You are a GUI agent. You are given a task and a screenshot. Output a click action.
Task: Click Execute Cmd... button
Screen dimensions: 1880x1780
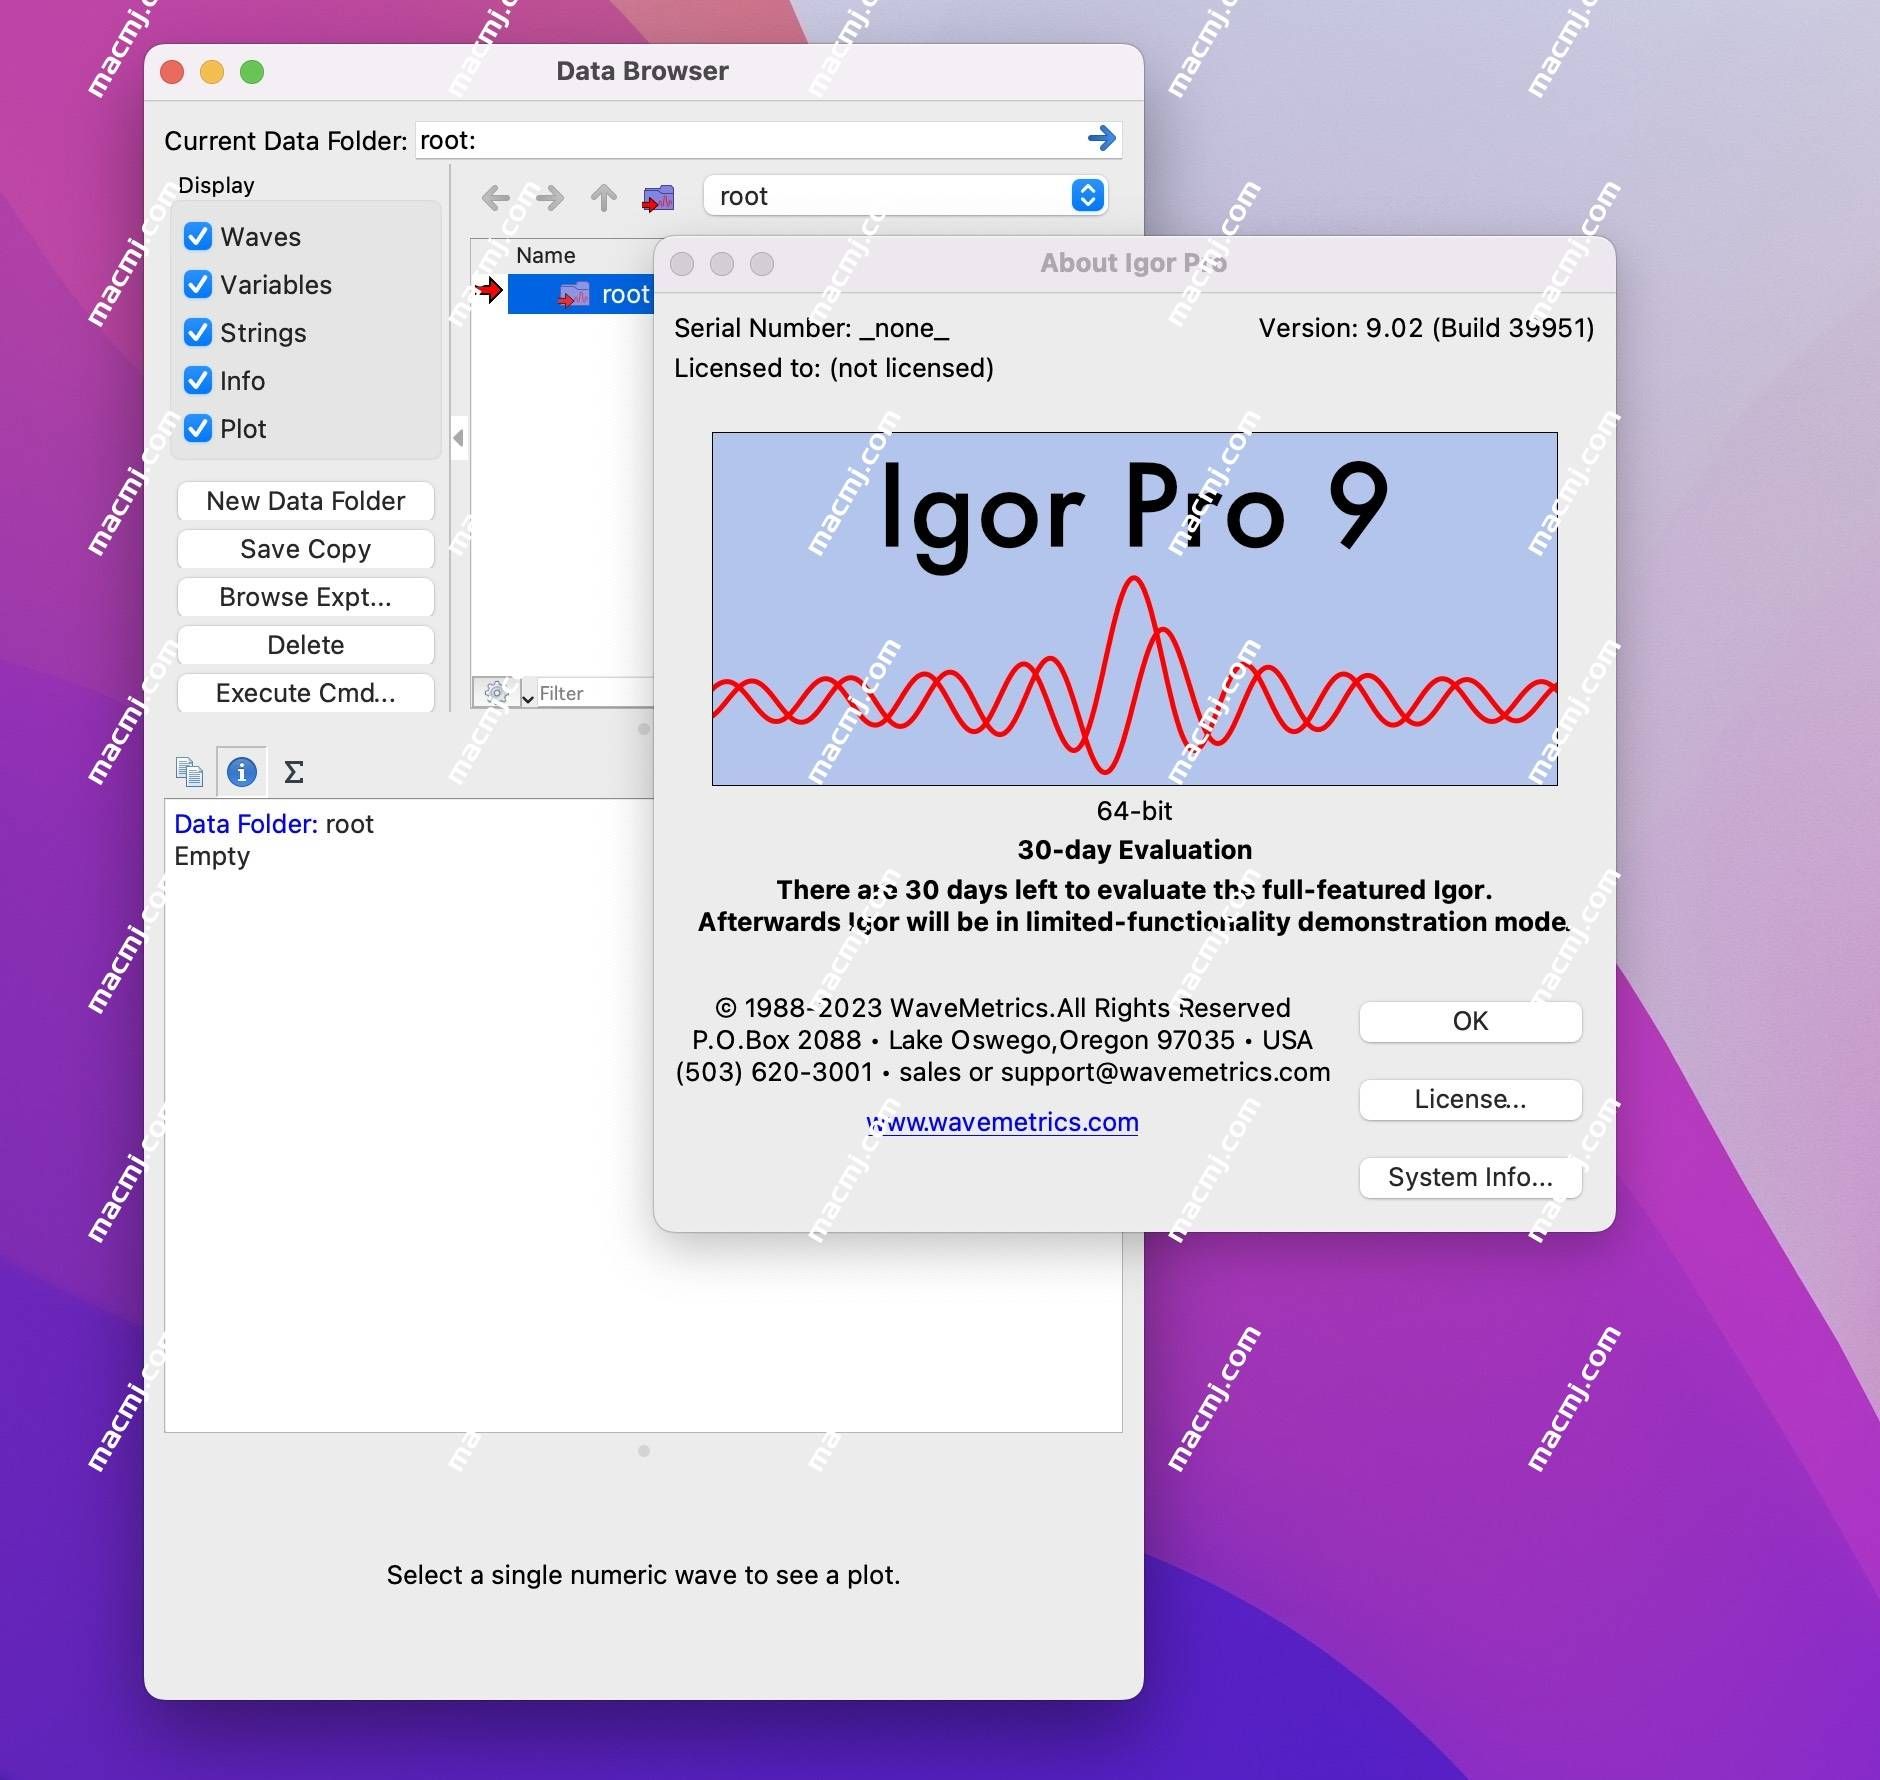[x=306, y=693]
